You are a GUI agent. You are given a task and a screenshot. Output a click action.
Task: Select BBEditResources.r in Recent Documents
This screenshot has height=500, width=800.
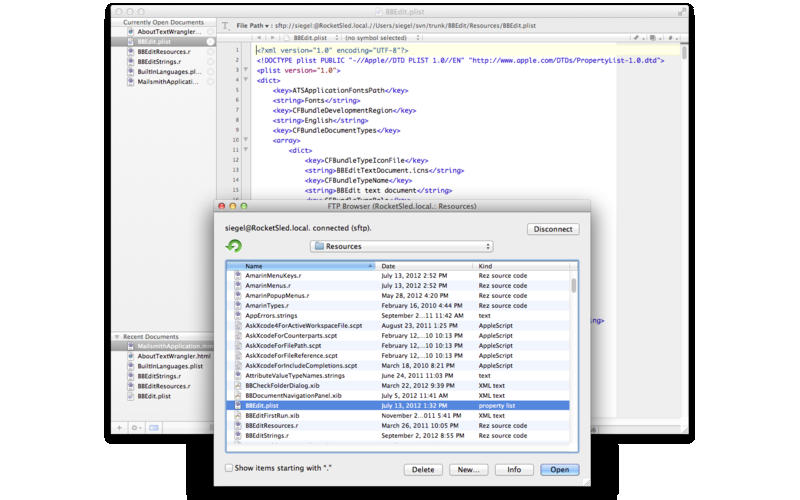(x=163, y=386)
